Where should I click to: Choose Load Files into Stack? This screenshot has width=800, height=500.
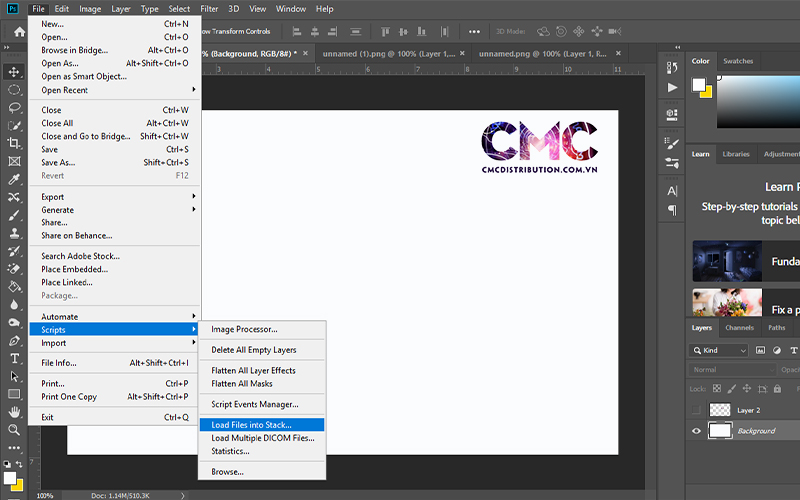pyautogui.click(x=262, y=424)
